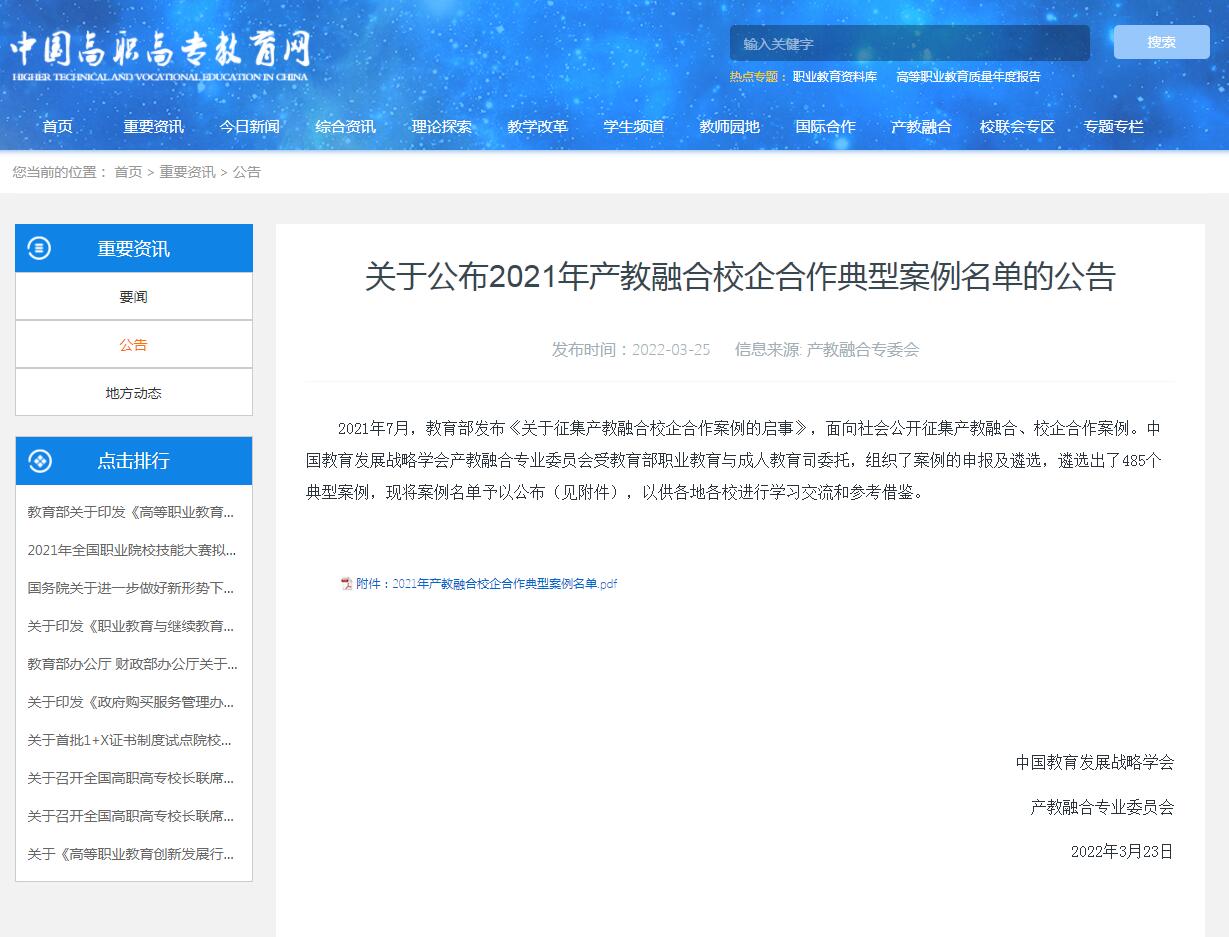Click the 点击排行 circular target icon
The height and width of the screenshot is (937, 1229).
pyautogui.click(x=40, y=461)
